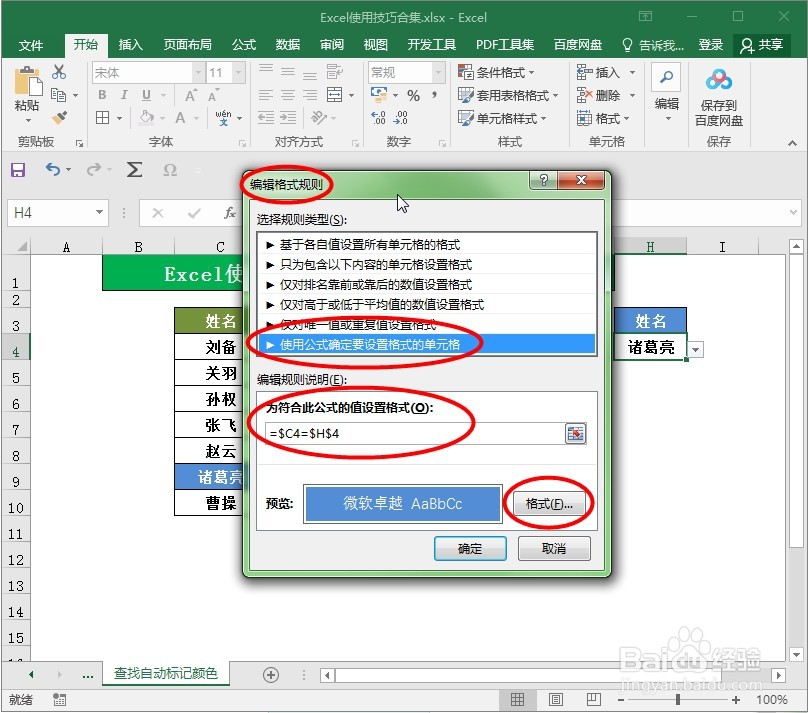
Task: Click the Merge and Center icon
Action: pos(334,95)
